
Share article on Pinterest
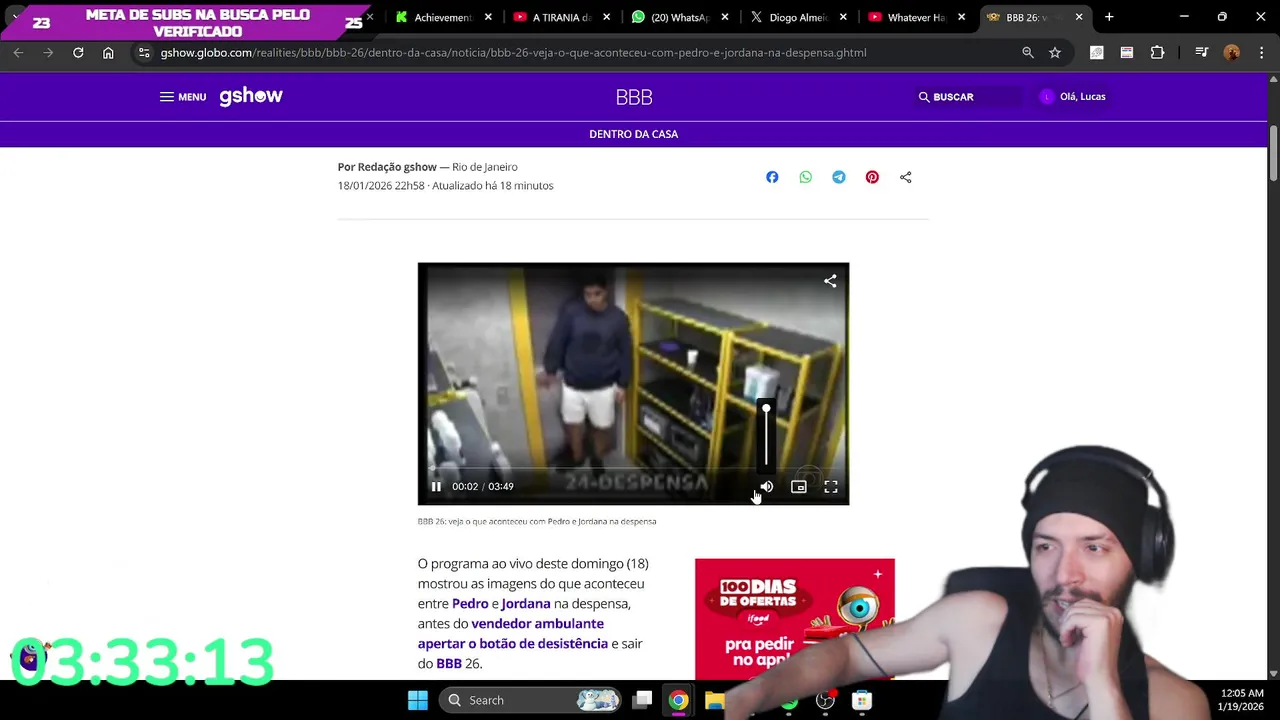tap(872, 177)
